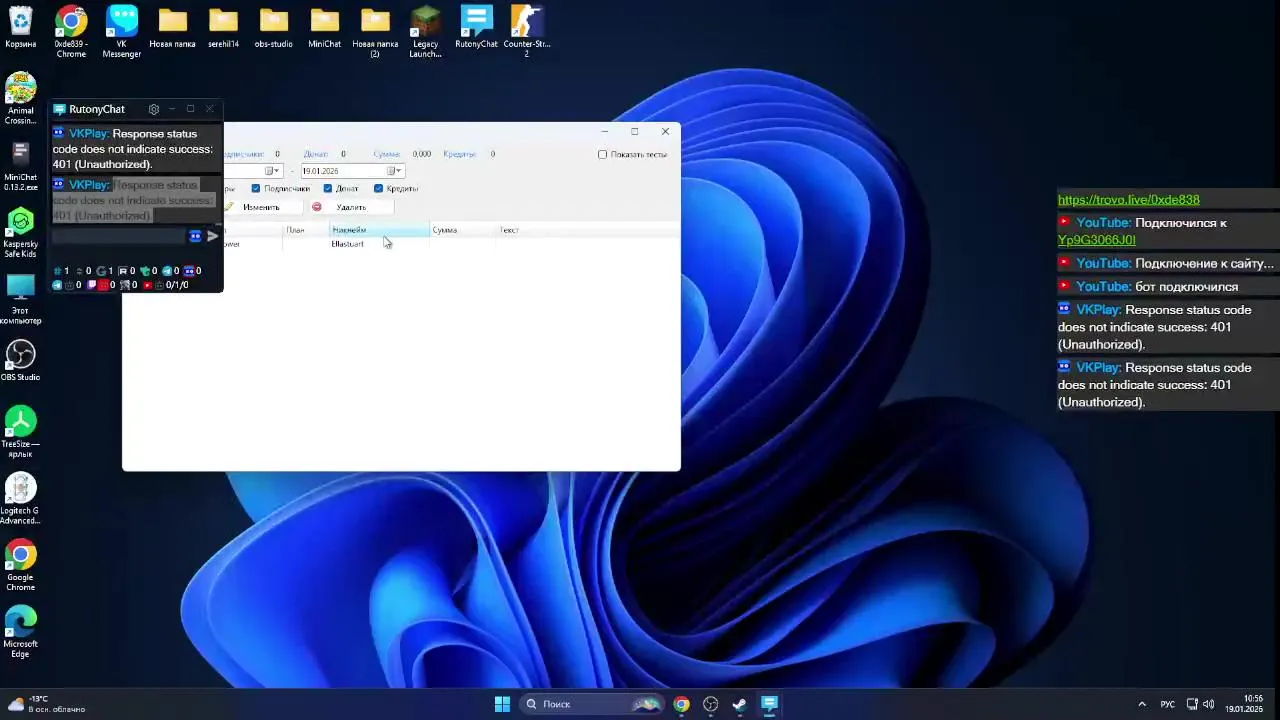Select the Новая папка (2) folder
The width and height of the screenshot is (1280, 720).
point(375,32)
